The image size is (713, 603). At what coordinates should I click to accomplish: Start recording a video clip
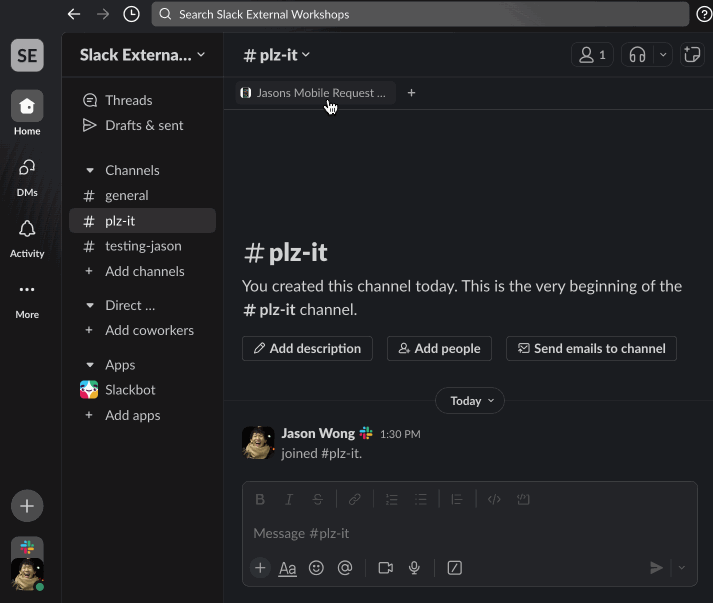(385, 568)
